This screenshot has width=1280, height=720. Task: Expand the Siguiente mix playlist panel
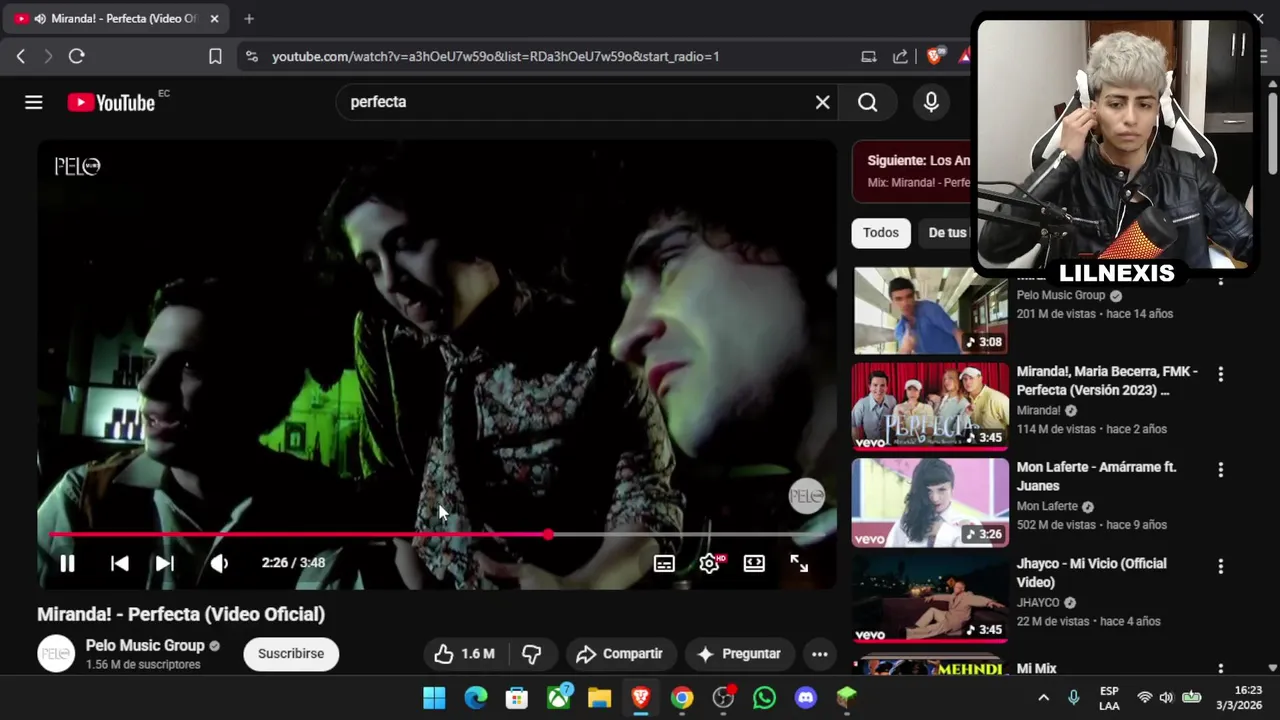(x=913, y=171)
